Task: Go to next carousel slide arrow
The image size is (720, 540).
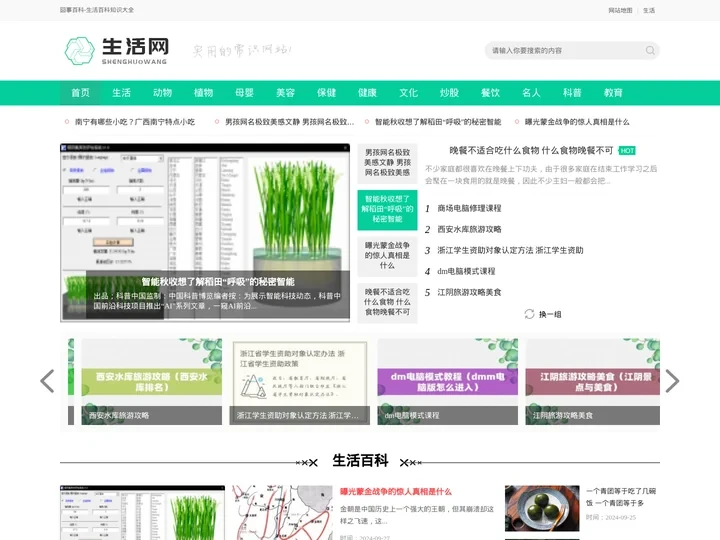Action: tap(672, 381)
